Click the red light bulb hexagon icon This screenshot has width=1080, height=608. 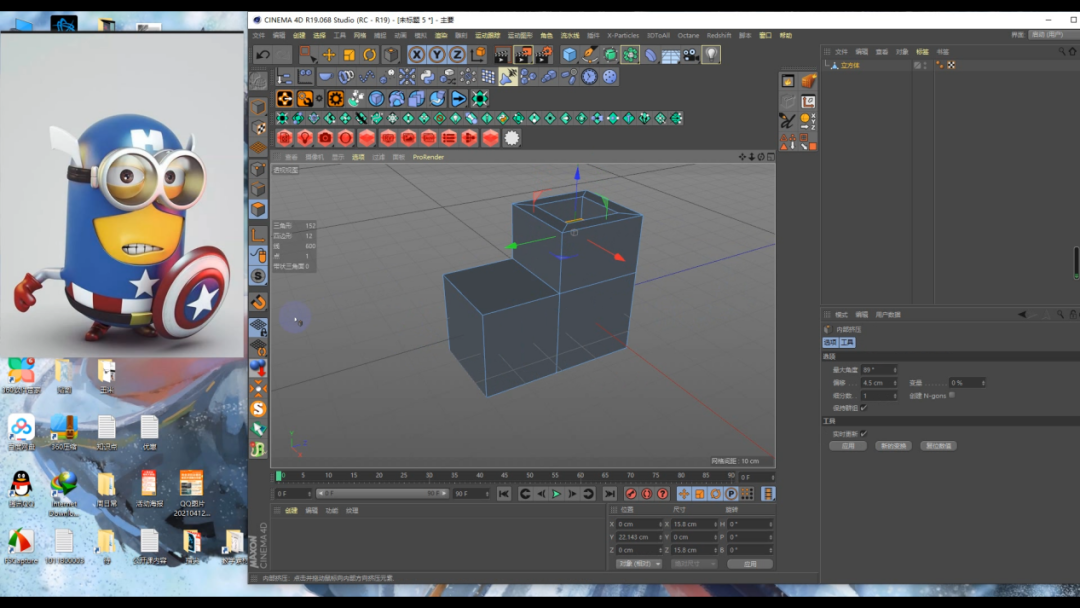304,138
